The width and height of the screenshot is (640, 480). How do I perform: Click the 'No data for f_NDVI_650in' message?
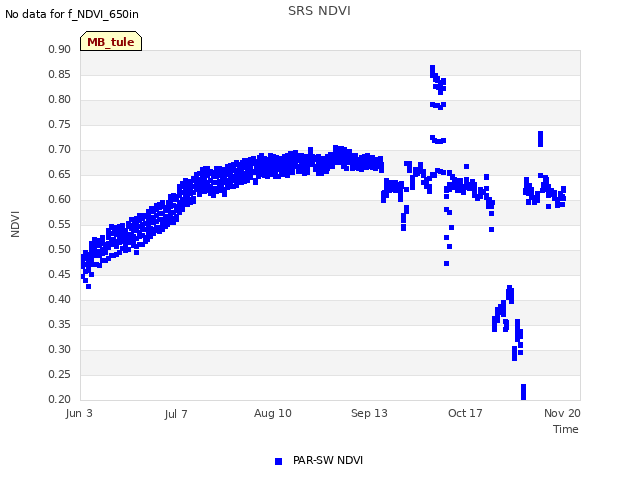click(x=72, y=14)
